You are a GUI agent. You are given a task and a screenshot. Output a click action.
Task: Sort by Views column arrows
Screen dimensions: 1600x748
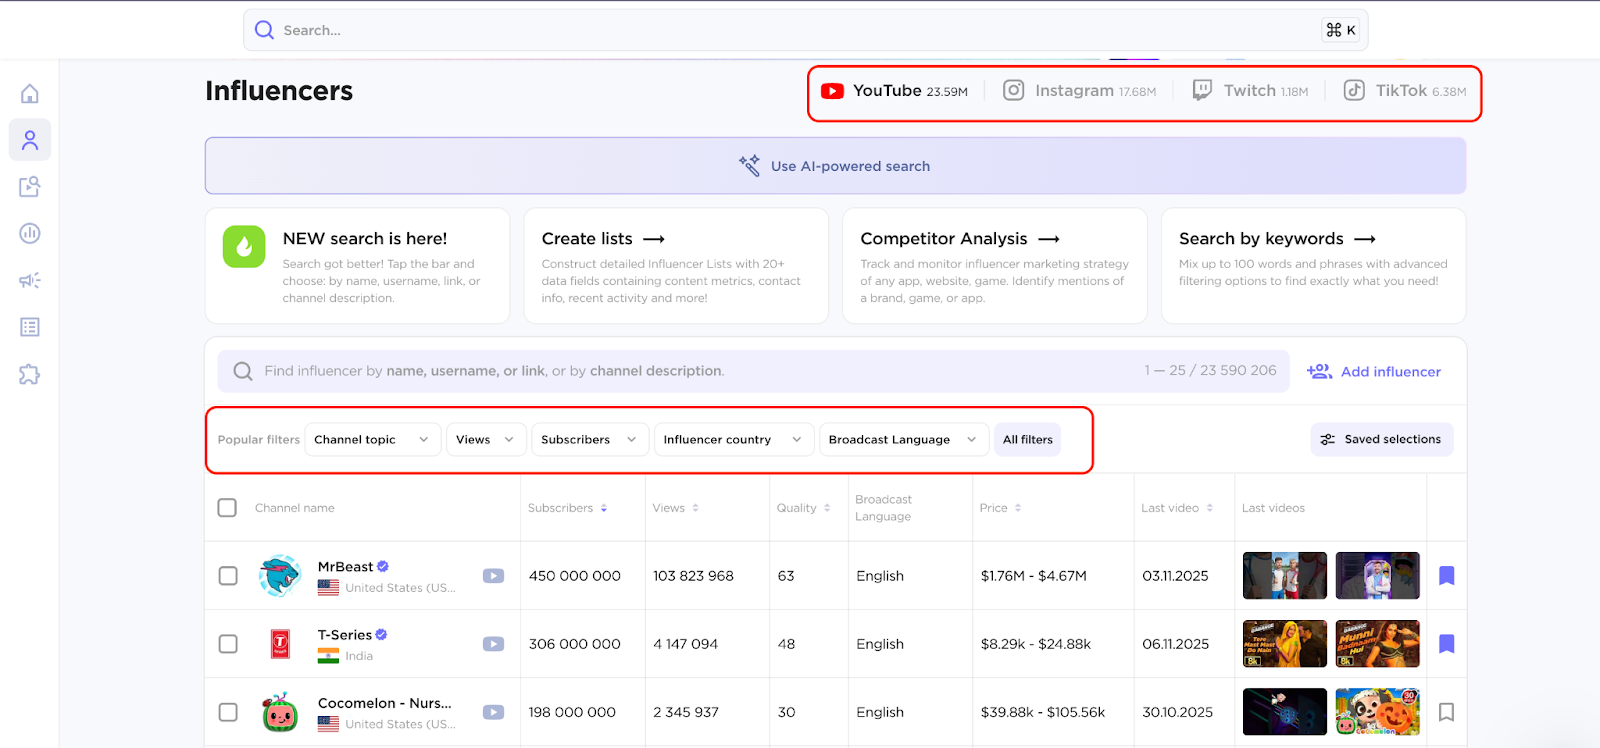[x=695, y=508]
